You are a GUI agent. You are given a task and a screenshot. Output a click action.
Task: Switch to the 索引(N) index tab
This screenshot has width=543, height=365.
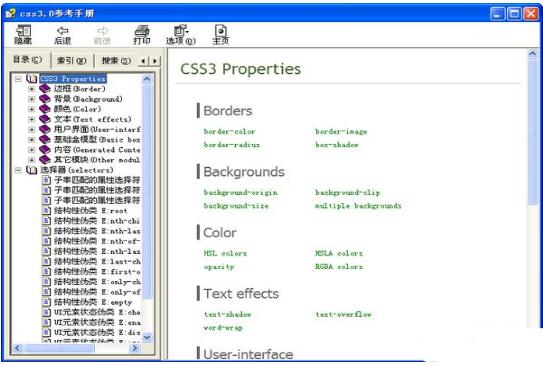tap(72, 61)
